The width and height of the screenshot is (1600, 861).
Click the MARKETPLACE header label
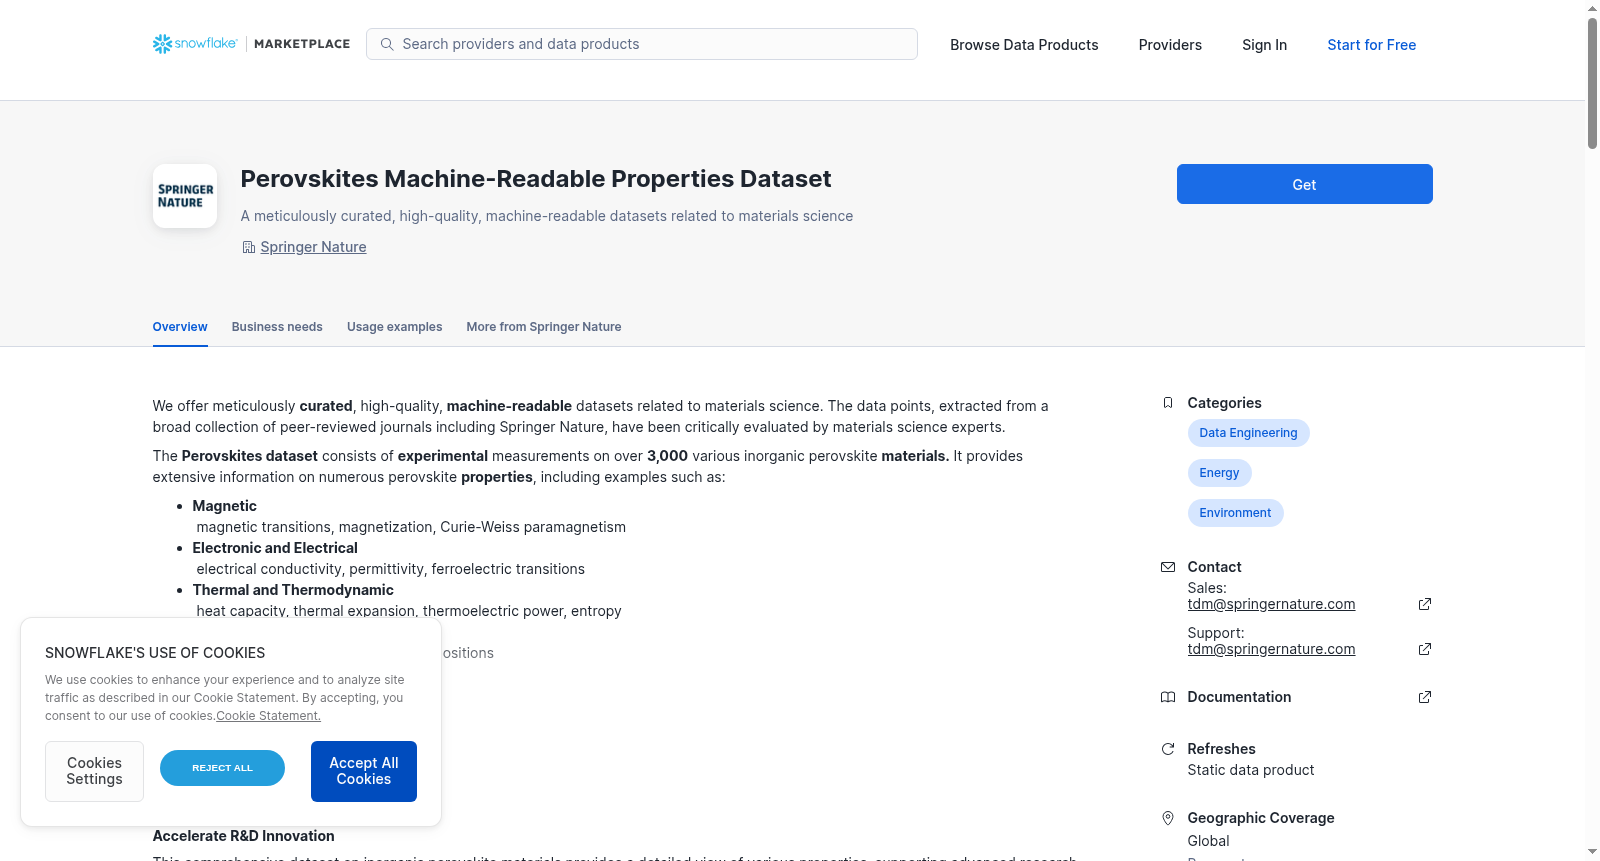(x=302, y=44)
